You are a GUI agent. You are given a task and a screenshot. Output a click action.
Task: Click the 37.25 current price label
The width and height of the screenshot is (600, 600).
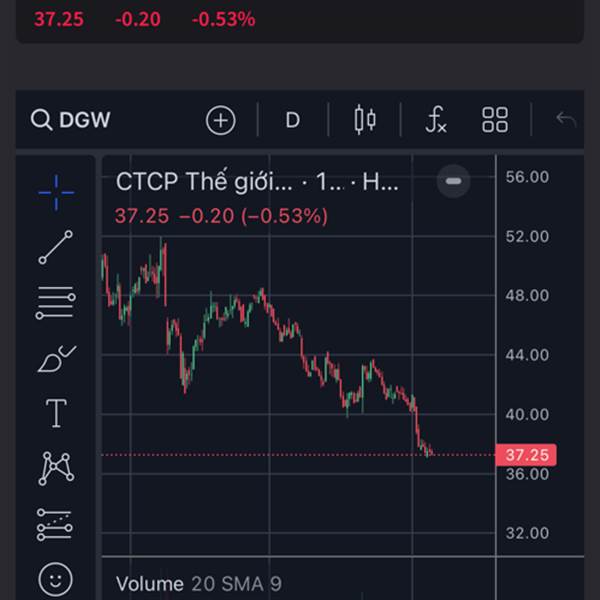point(528,455)
